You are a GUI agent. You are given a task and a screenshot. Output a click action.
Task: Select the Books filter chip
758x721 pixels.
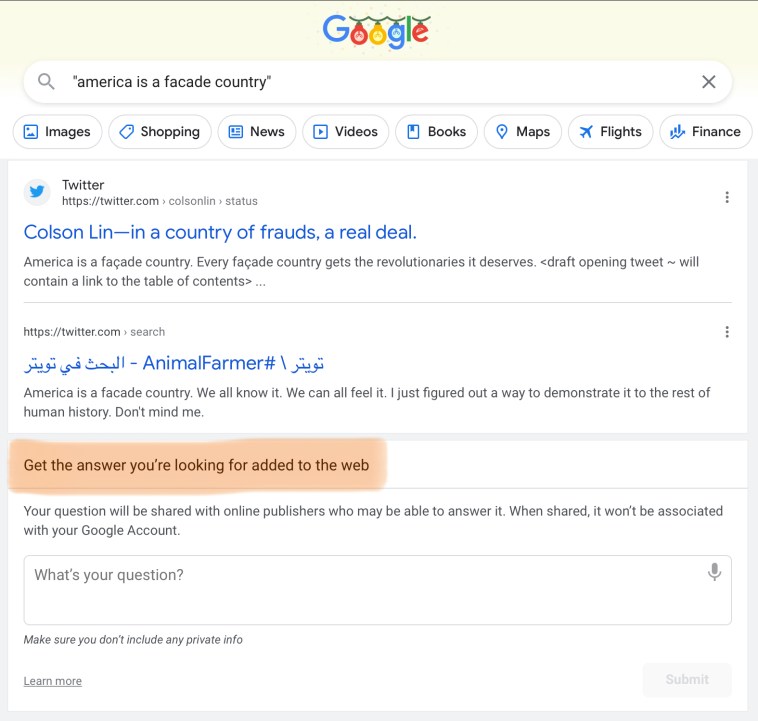point(435,132)
